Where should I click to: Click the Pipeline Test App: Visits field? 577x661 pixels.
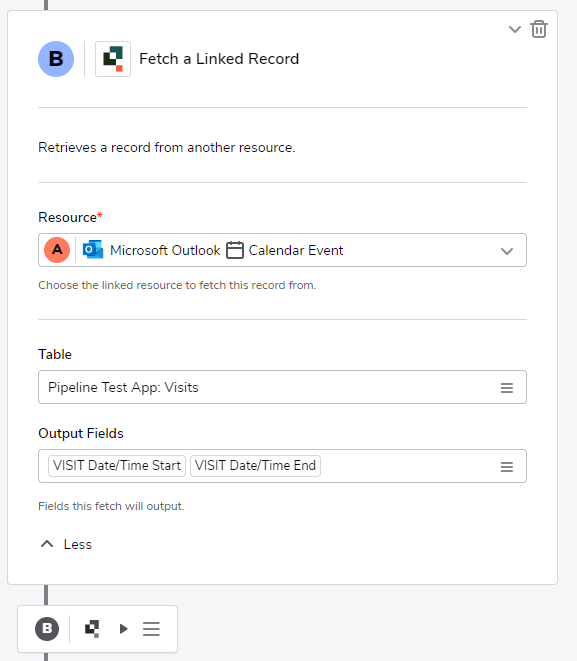(282, 387)
